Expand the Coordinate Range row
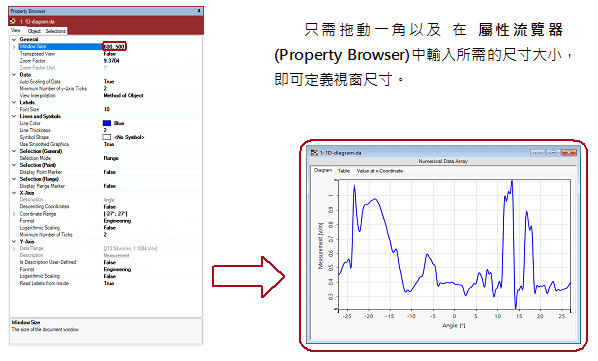 14,214
